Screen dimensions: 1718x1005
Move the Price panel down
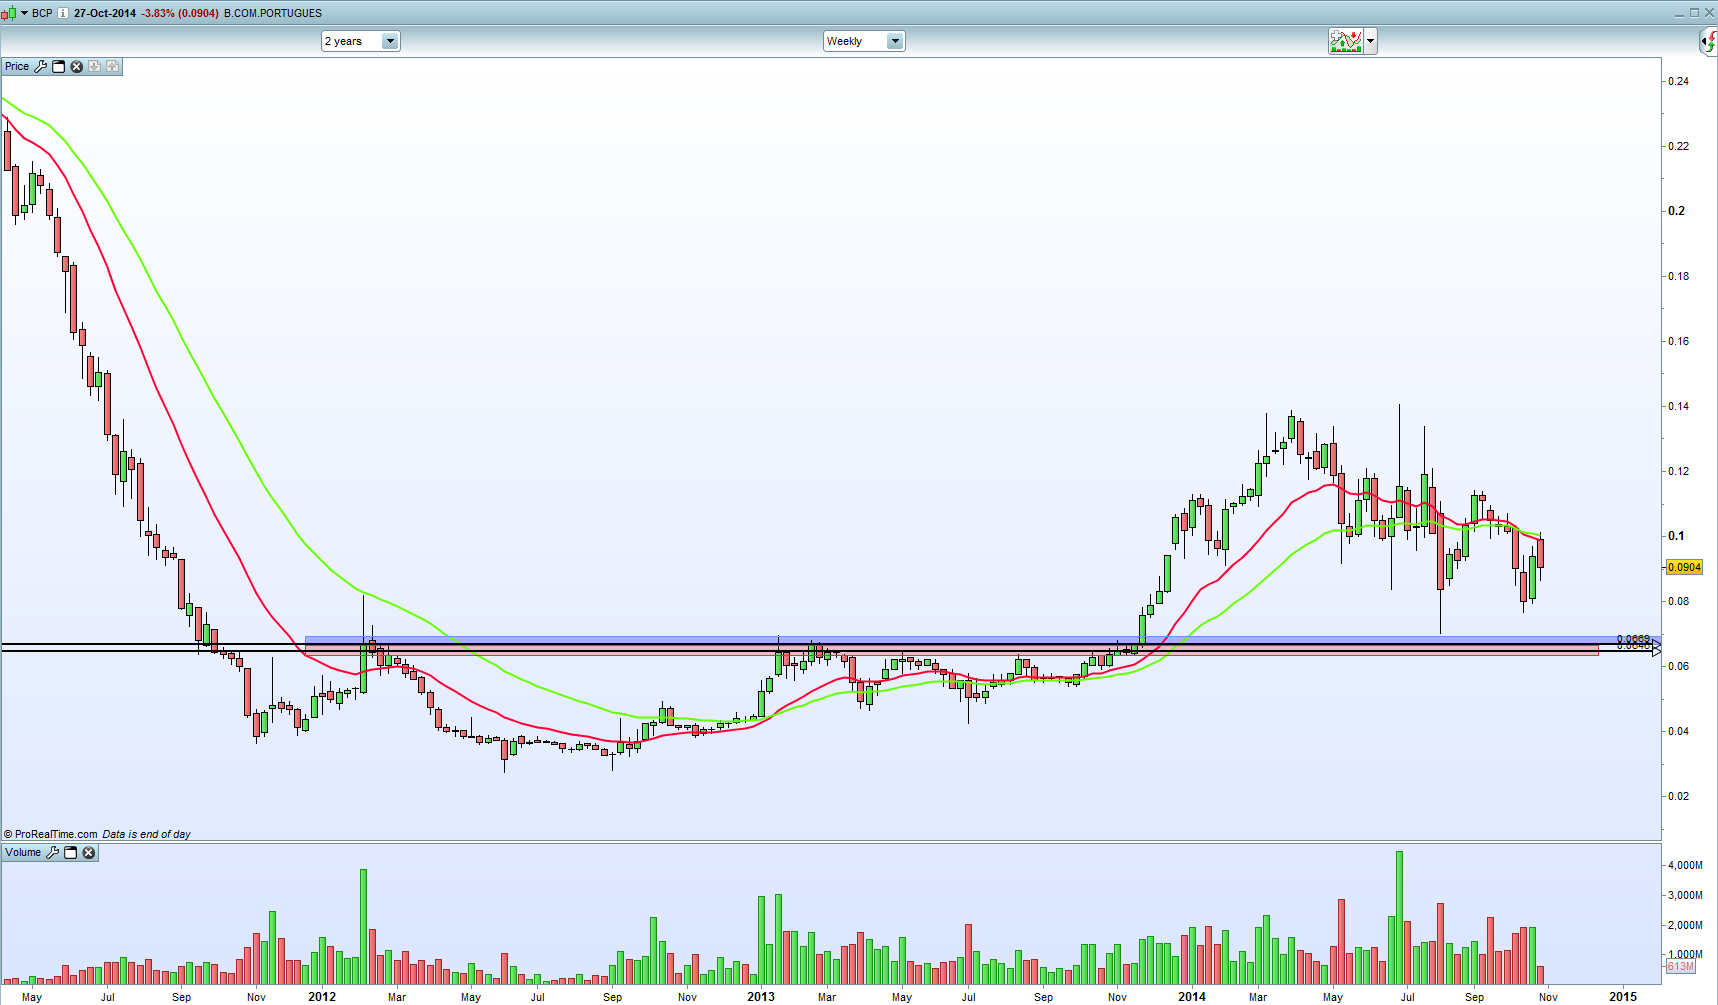(x=94, y=66)
